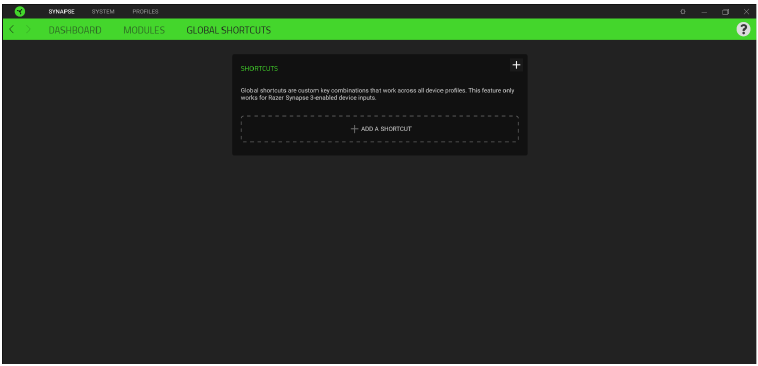Open settings gear in the title bar
The height and width of the screenshot is (366, 758).
coord(683,12)
